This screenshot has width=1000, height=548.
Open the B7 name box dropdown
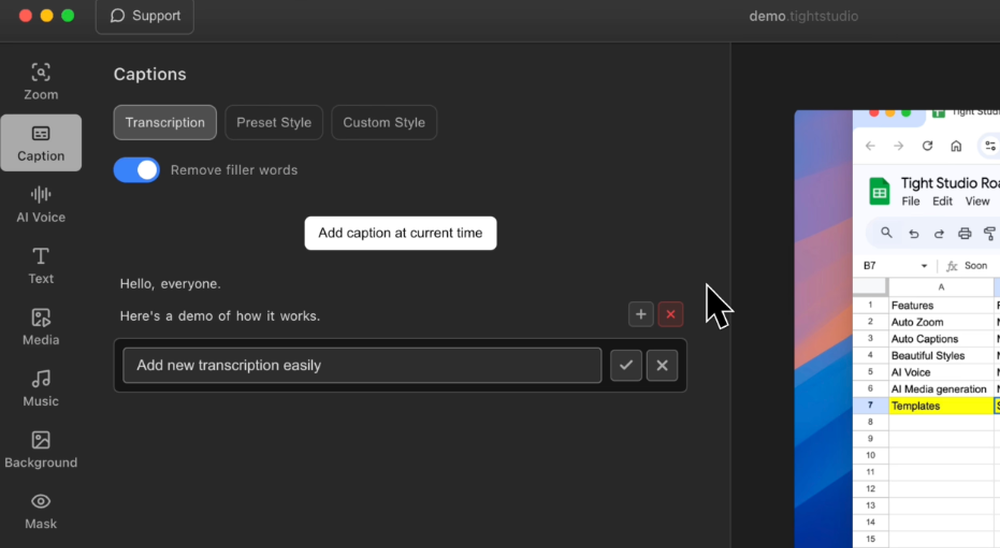(924, 266)
